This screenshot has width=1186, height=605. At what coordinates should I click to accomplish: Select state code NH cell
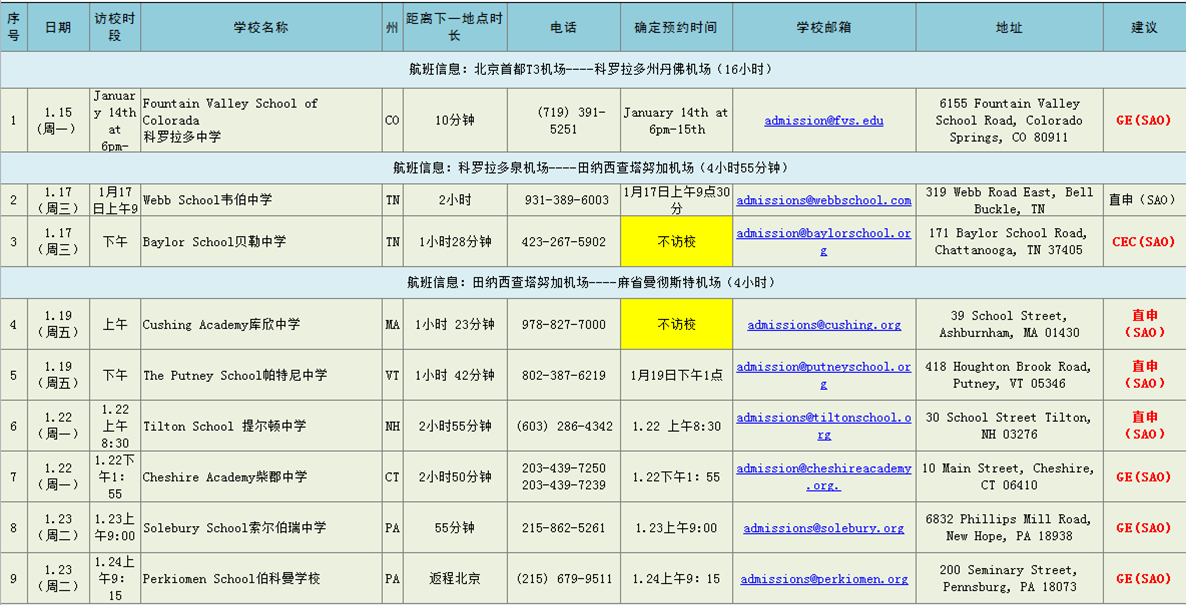pyautogui.click(x=392, y=426)
